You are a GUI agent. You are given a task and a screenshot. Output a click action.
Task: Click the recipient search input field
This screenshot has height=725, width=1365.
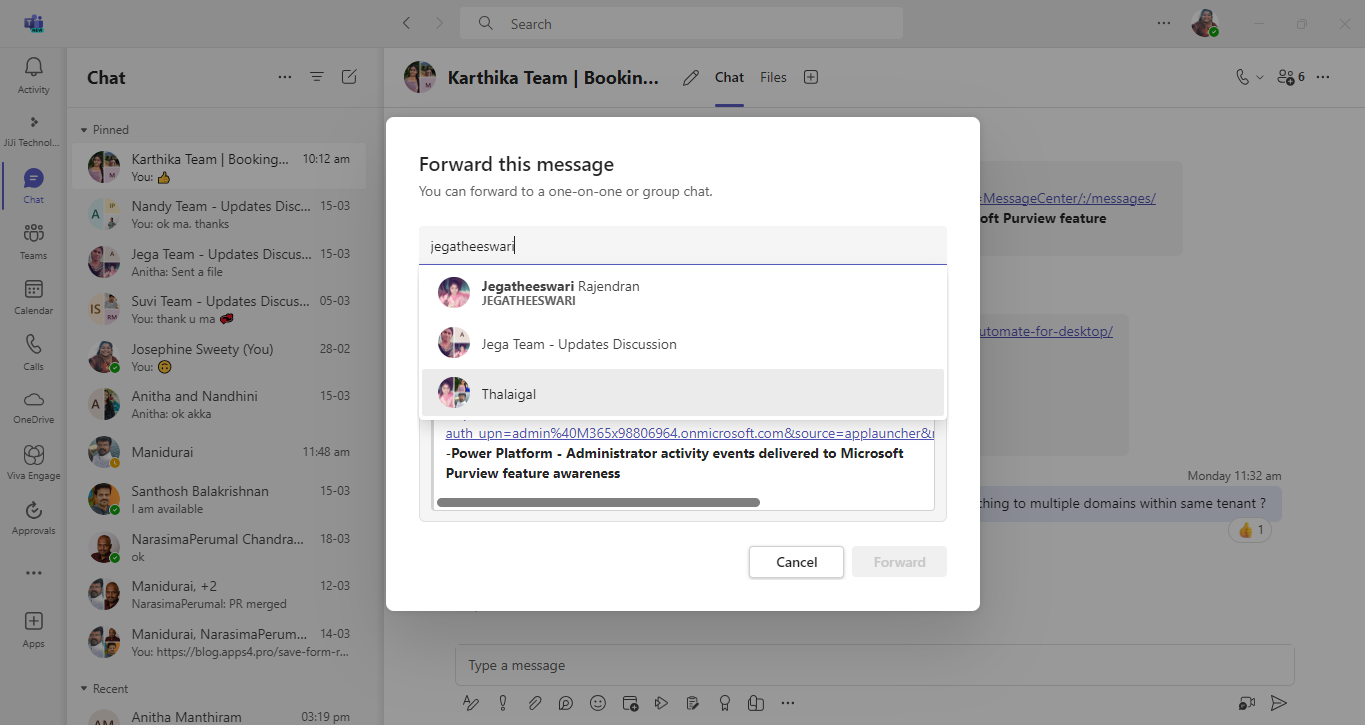pyautogui.click(x=682, y=246)
